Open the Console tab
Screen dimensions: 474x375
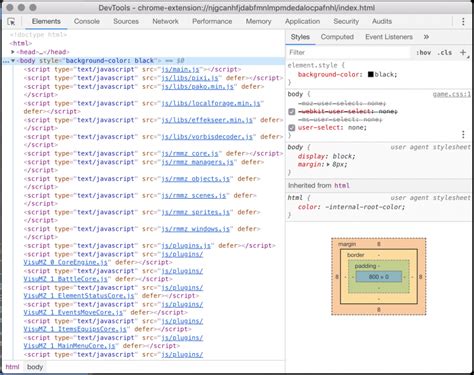[x=87, y=21]
